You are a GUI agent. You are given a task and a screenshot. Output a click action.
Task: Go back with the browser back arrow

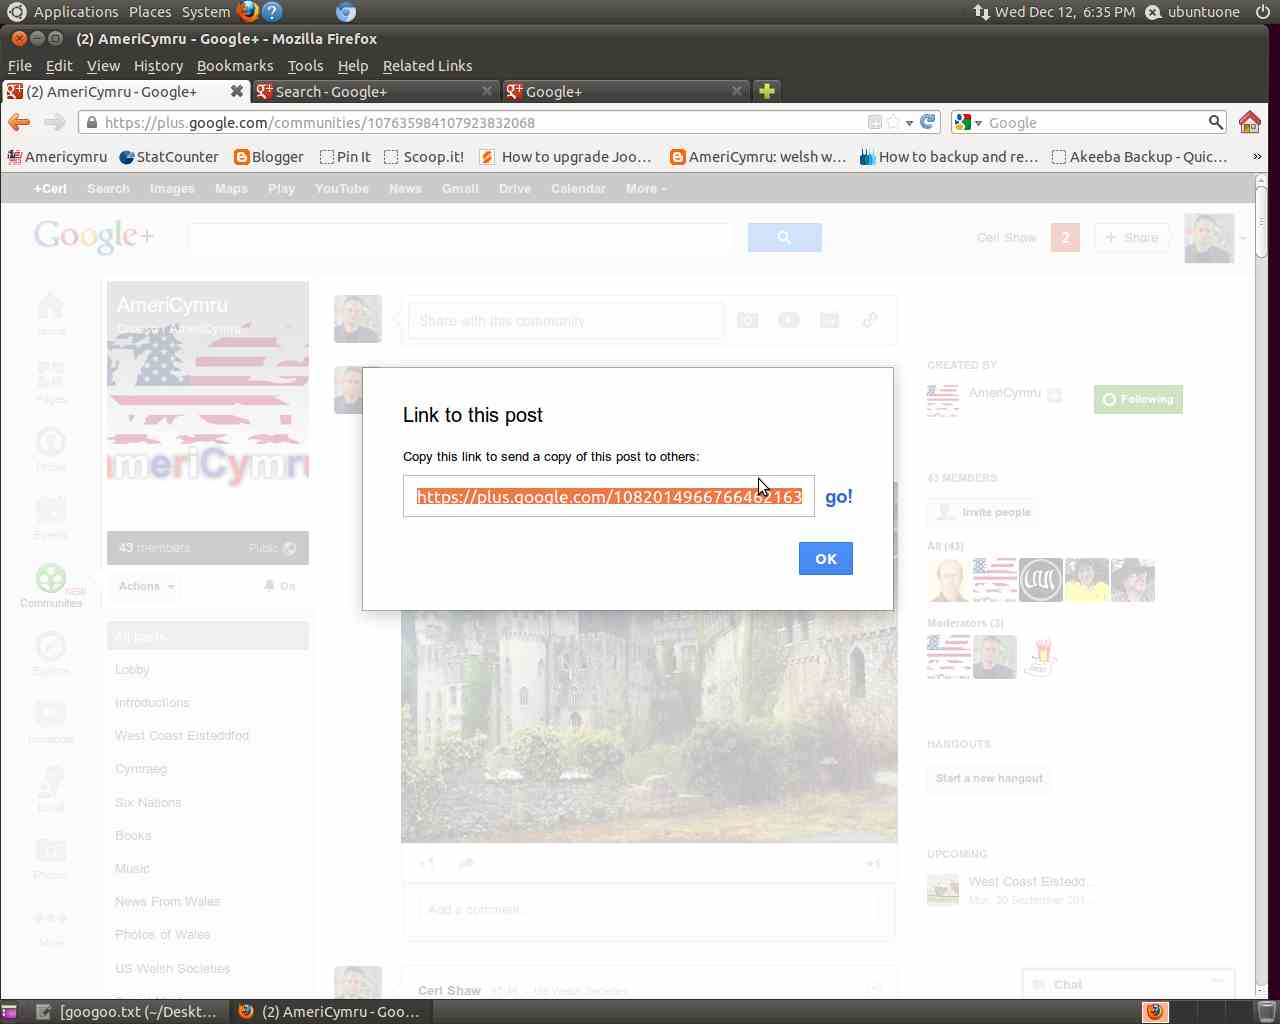click(18, 122)
